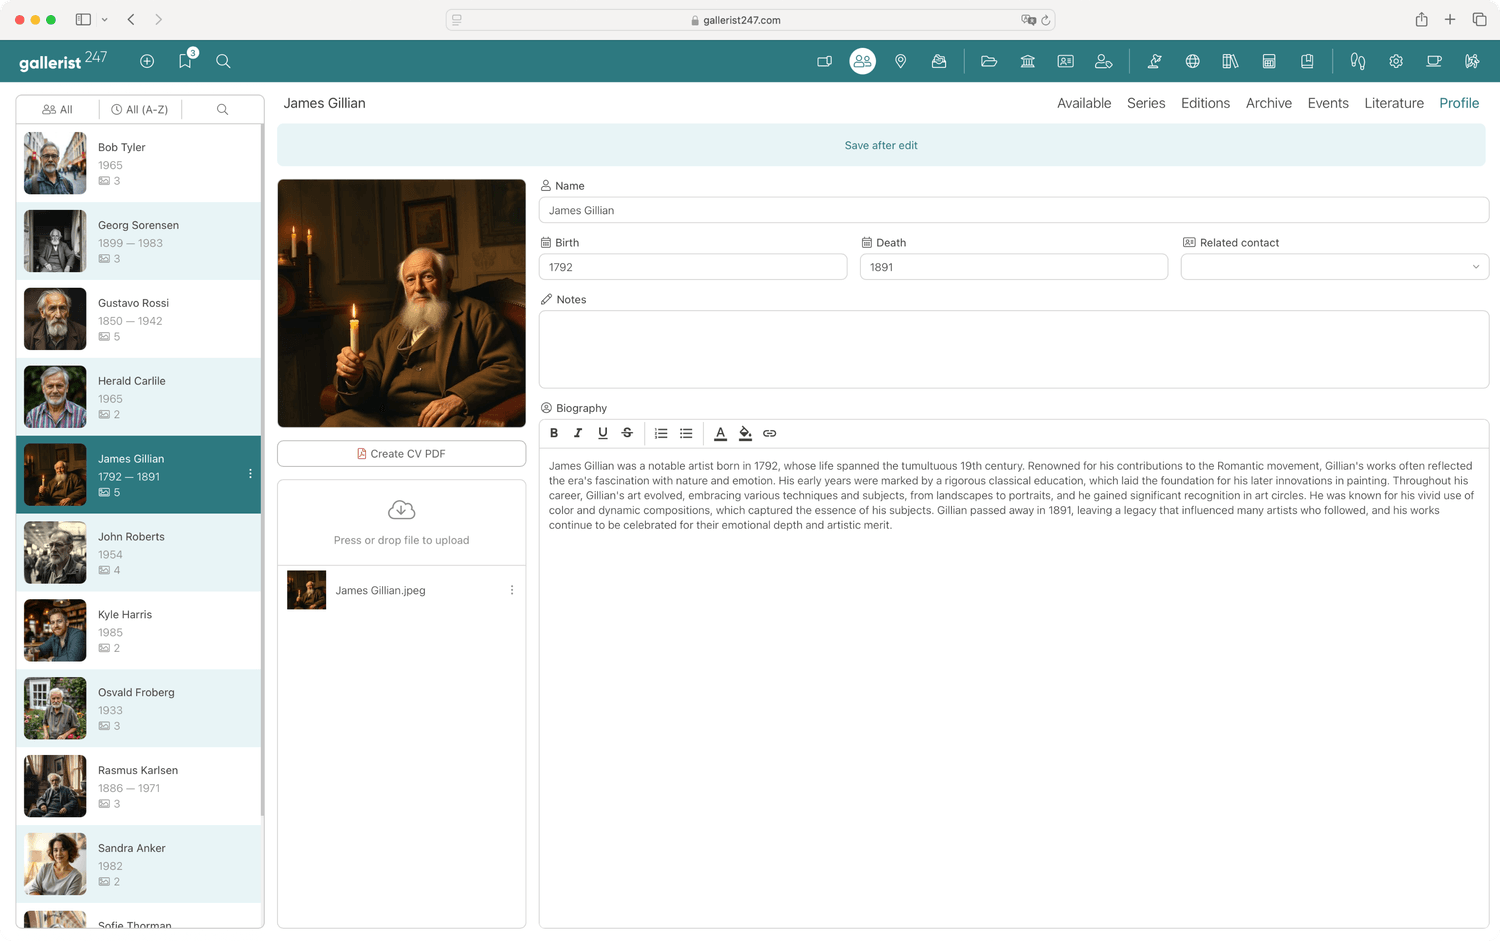Toggle bold formatting in Biography editor

(x=554, y=433)
